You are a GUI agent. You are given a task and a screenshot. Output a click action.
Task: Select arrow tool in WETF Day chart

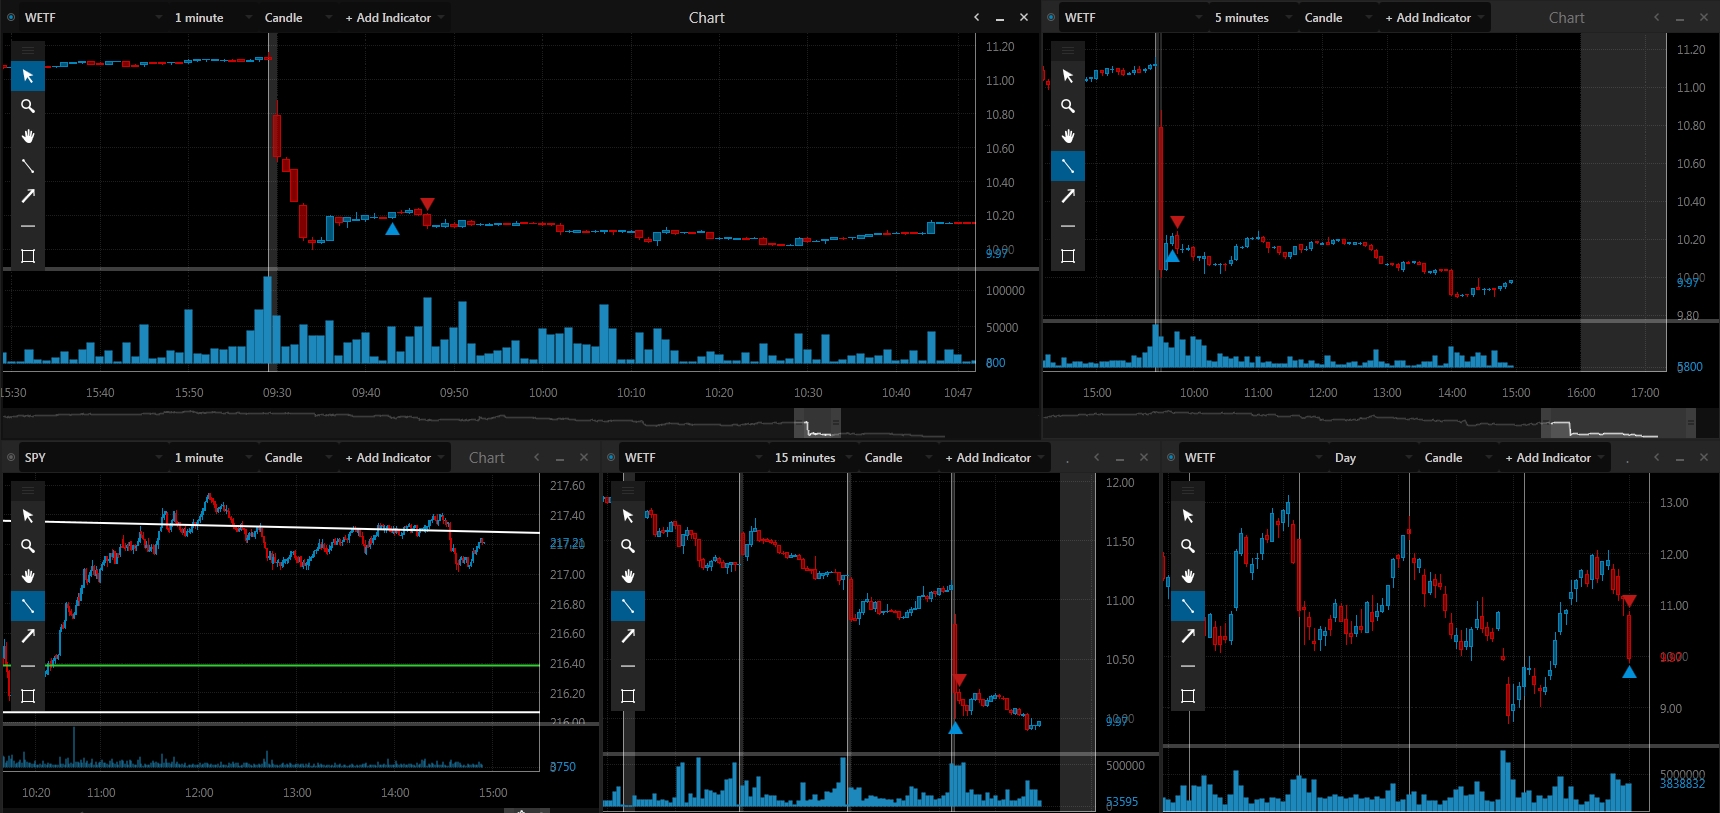tap(1188, 636)
